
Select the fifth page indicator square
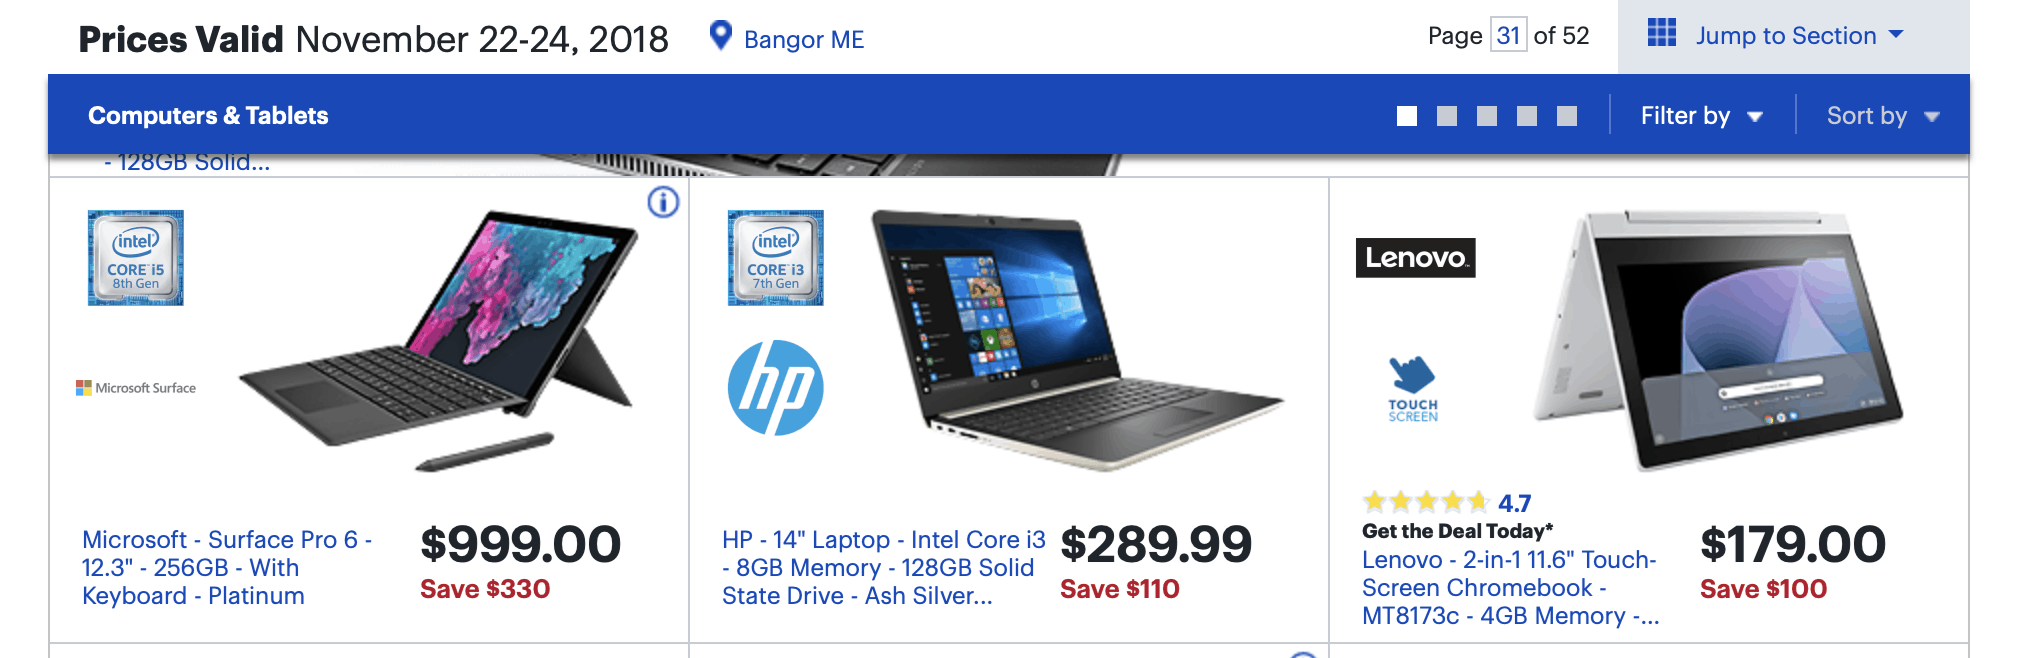[x=1567, y=116]
